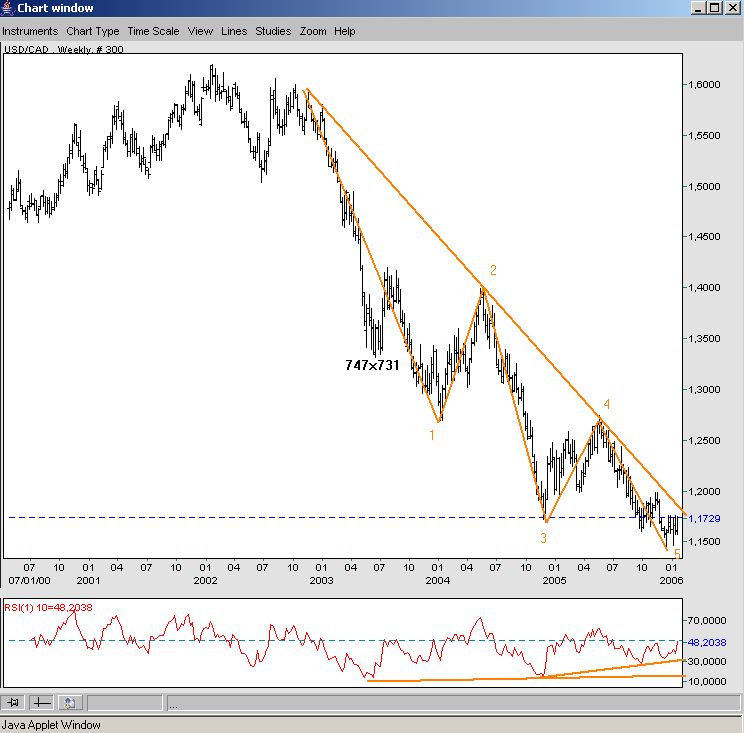Click the Java Applet Window status text

51,725
